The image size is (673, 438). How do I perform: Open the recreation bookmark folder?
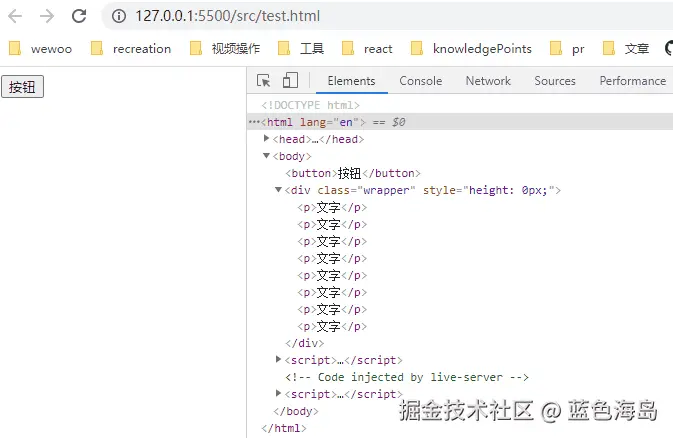tap(131, 49)
